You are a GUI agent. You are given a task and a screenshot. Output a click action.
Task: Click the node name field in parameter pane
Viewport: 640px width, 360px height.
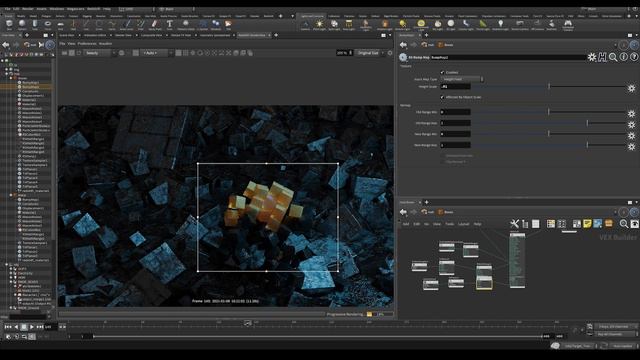508,58
